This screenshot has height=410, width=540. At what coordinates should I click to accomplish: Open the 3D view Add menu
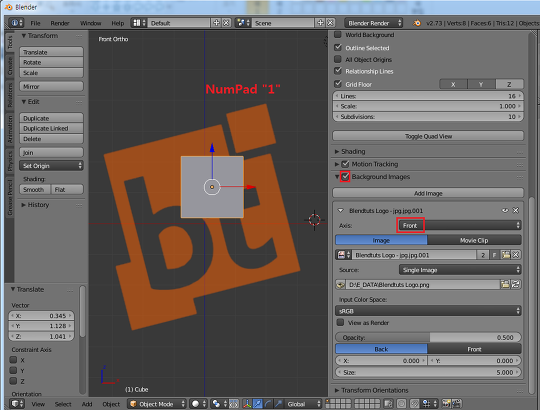87,404
